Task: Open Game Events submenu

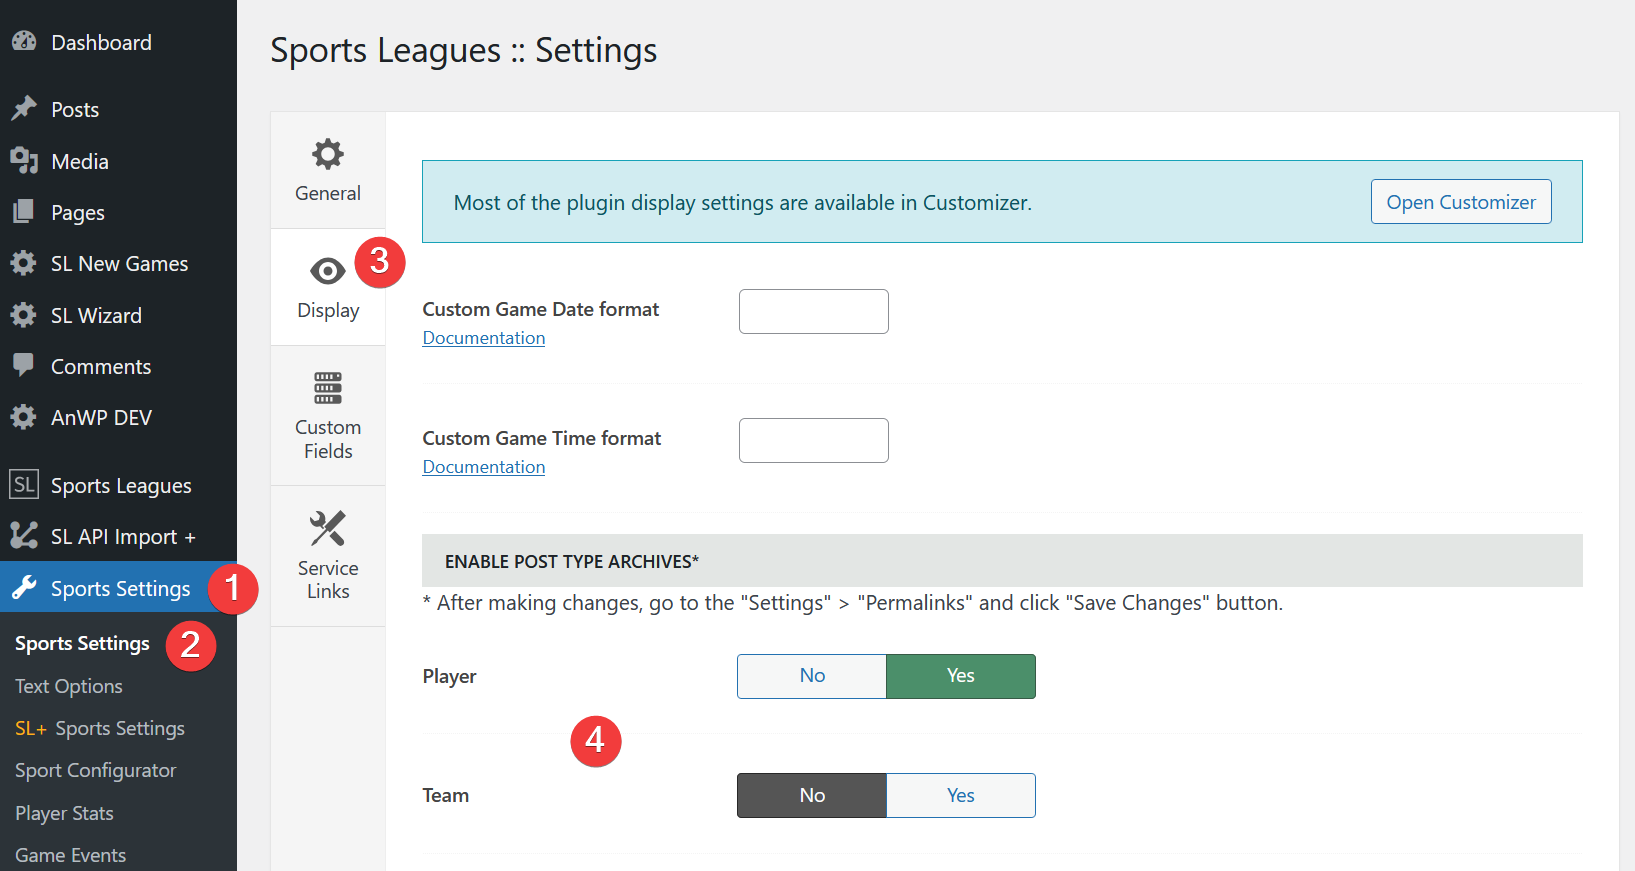Action: click(x=70, y=855)
